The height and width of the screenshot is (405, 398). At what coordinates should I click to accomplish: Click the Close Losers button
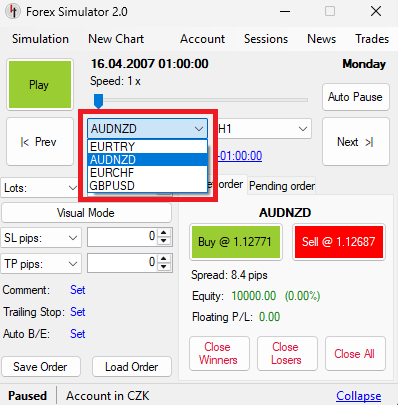pyautogui.click(x=287, y=353)
